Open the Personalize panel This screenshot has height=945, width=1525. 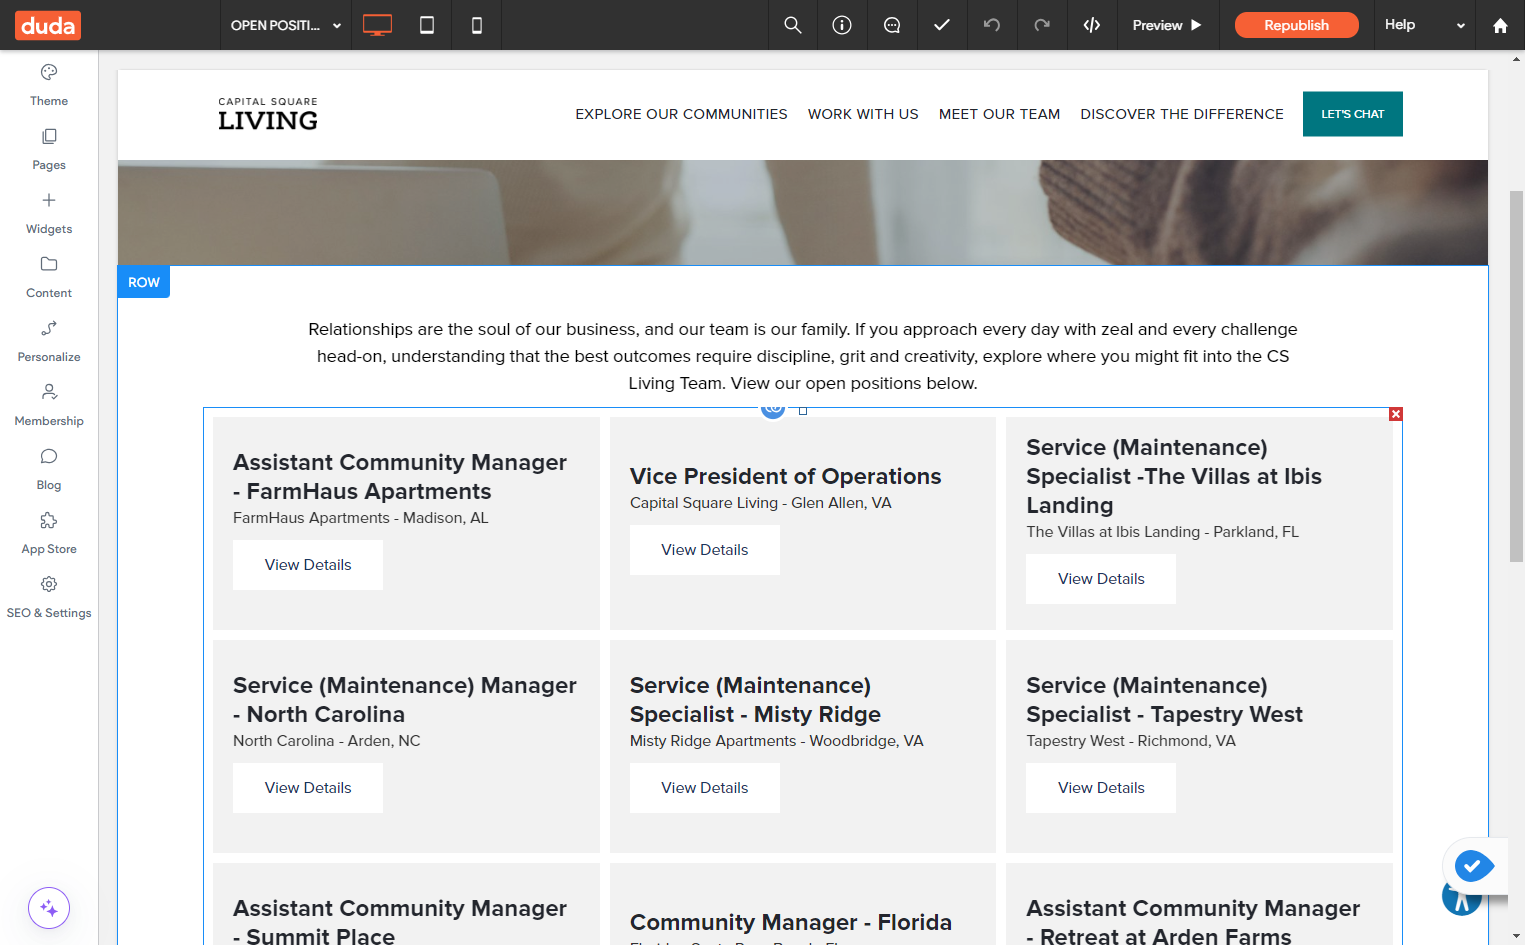coord(49,341)
